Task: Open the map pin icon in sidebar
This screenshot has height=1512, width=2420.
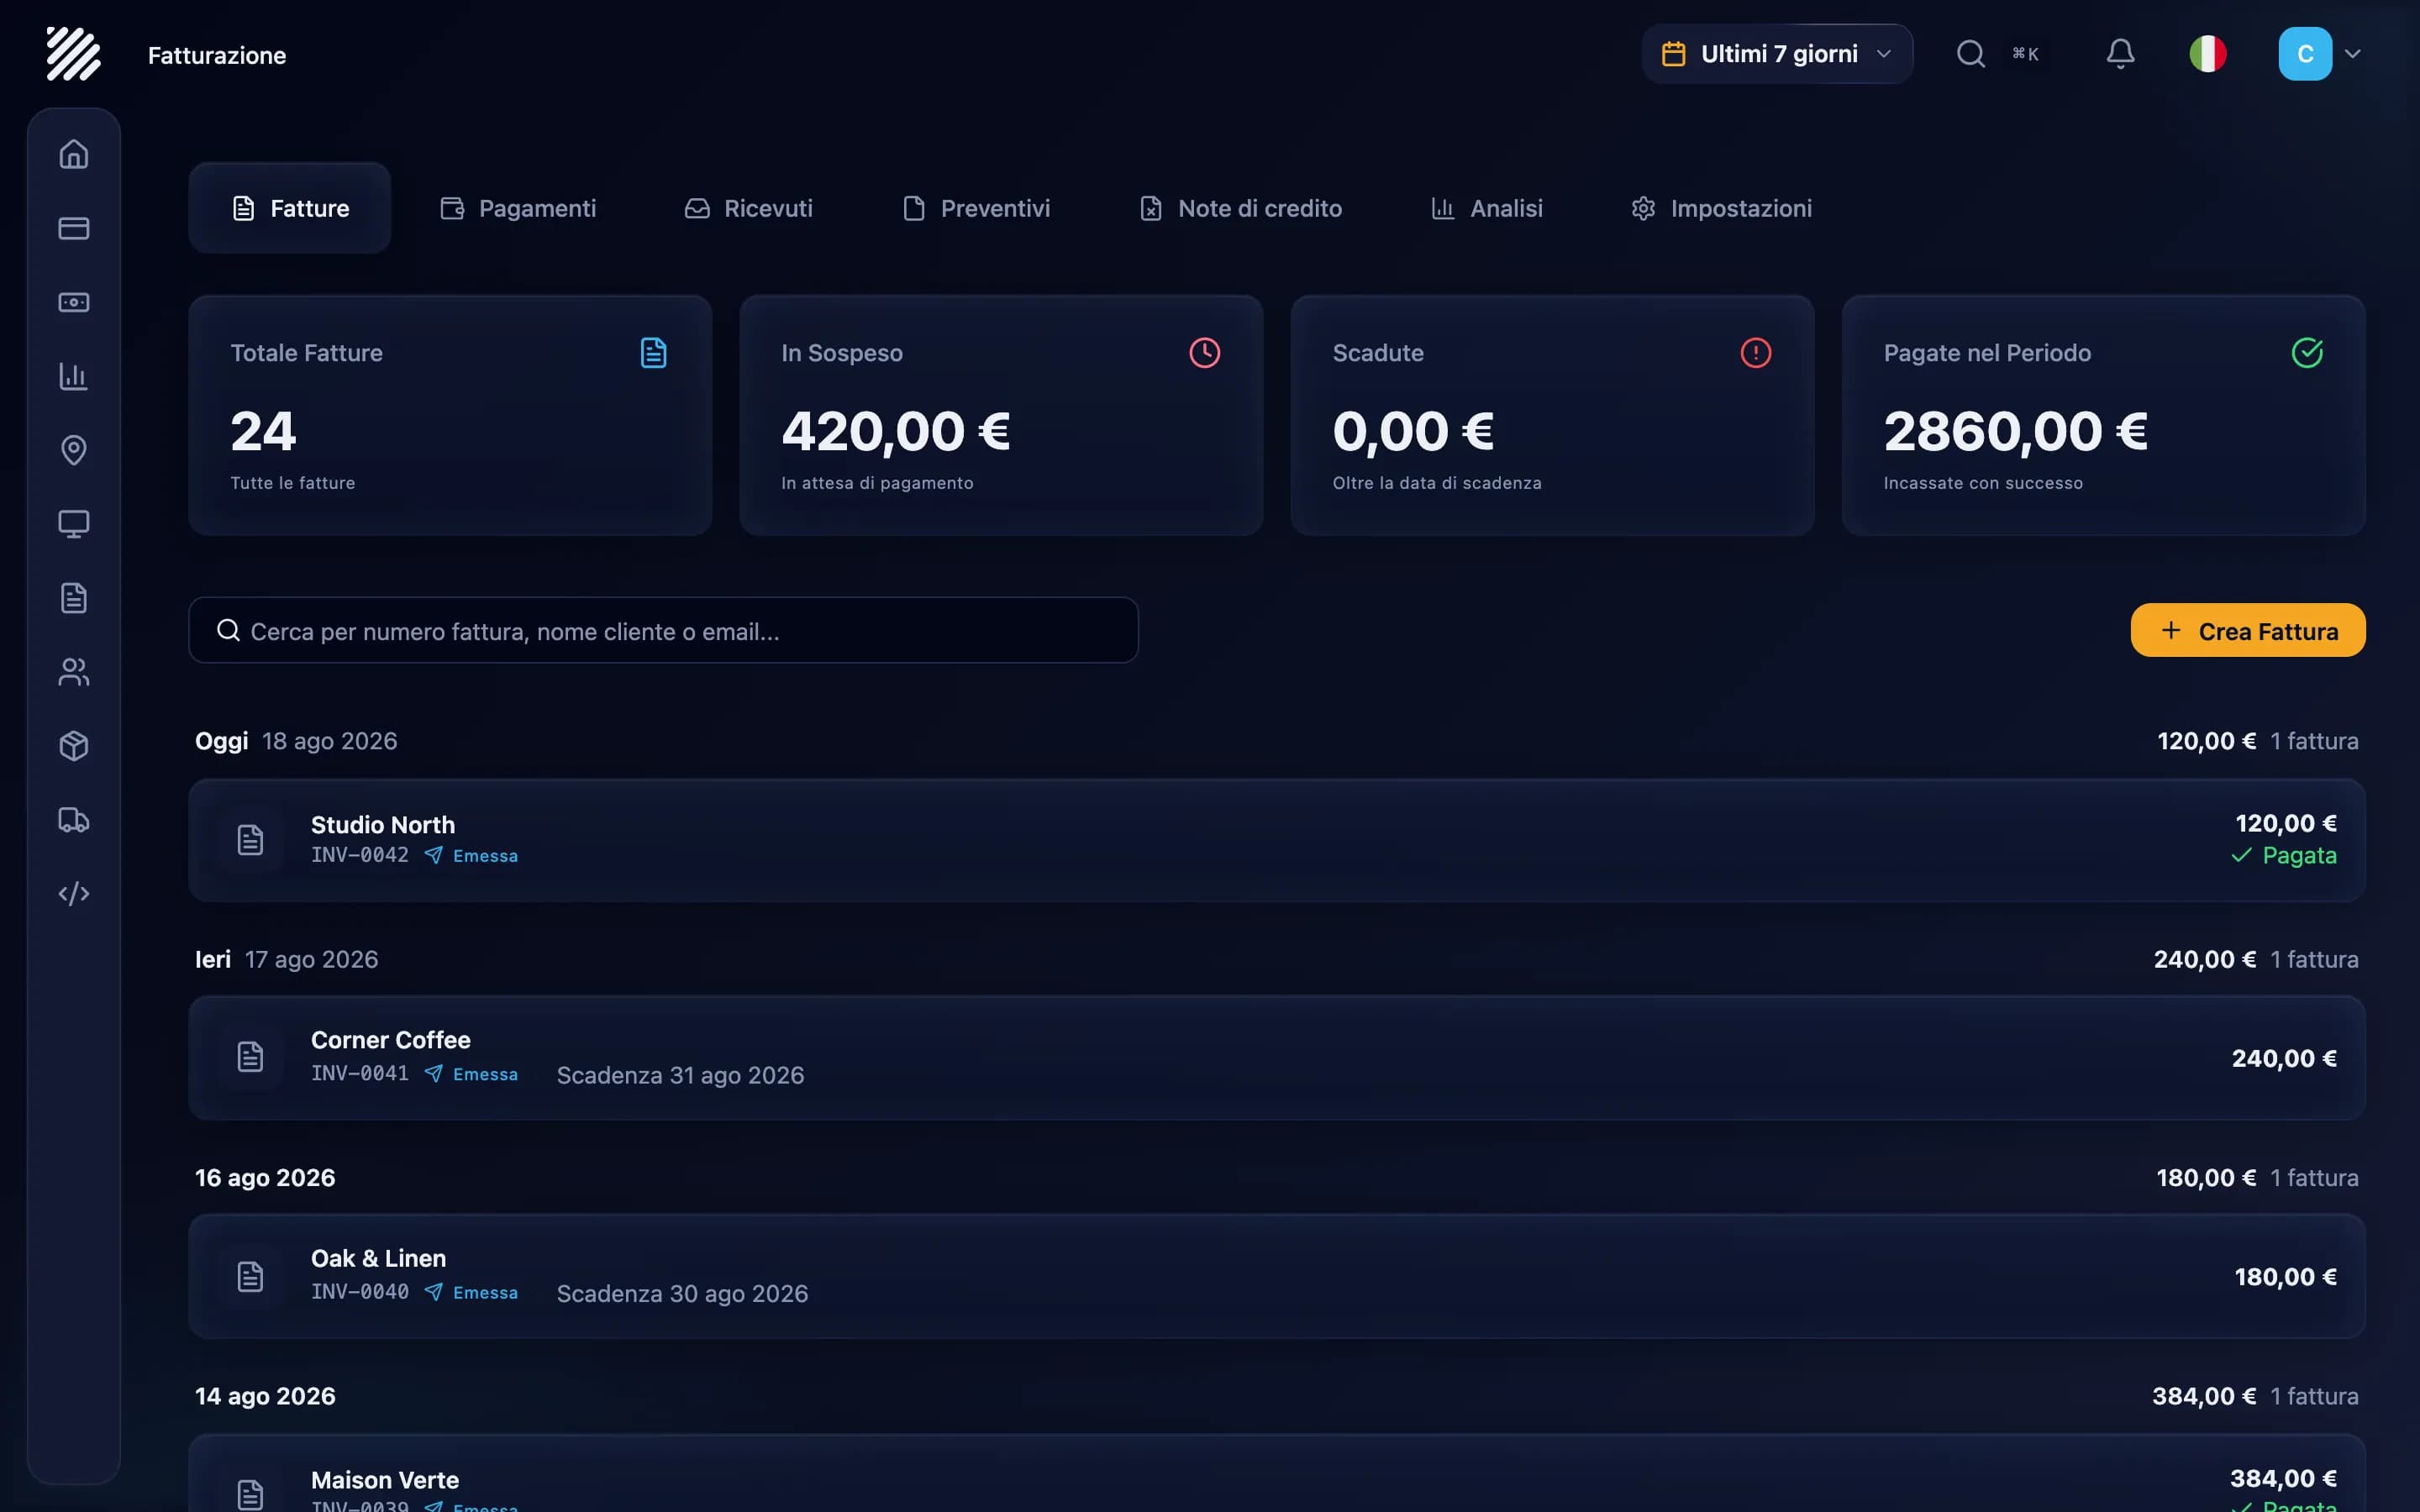Action: (x=73, y=450)
